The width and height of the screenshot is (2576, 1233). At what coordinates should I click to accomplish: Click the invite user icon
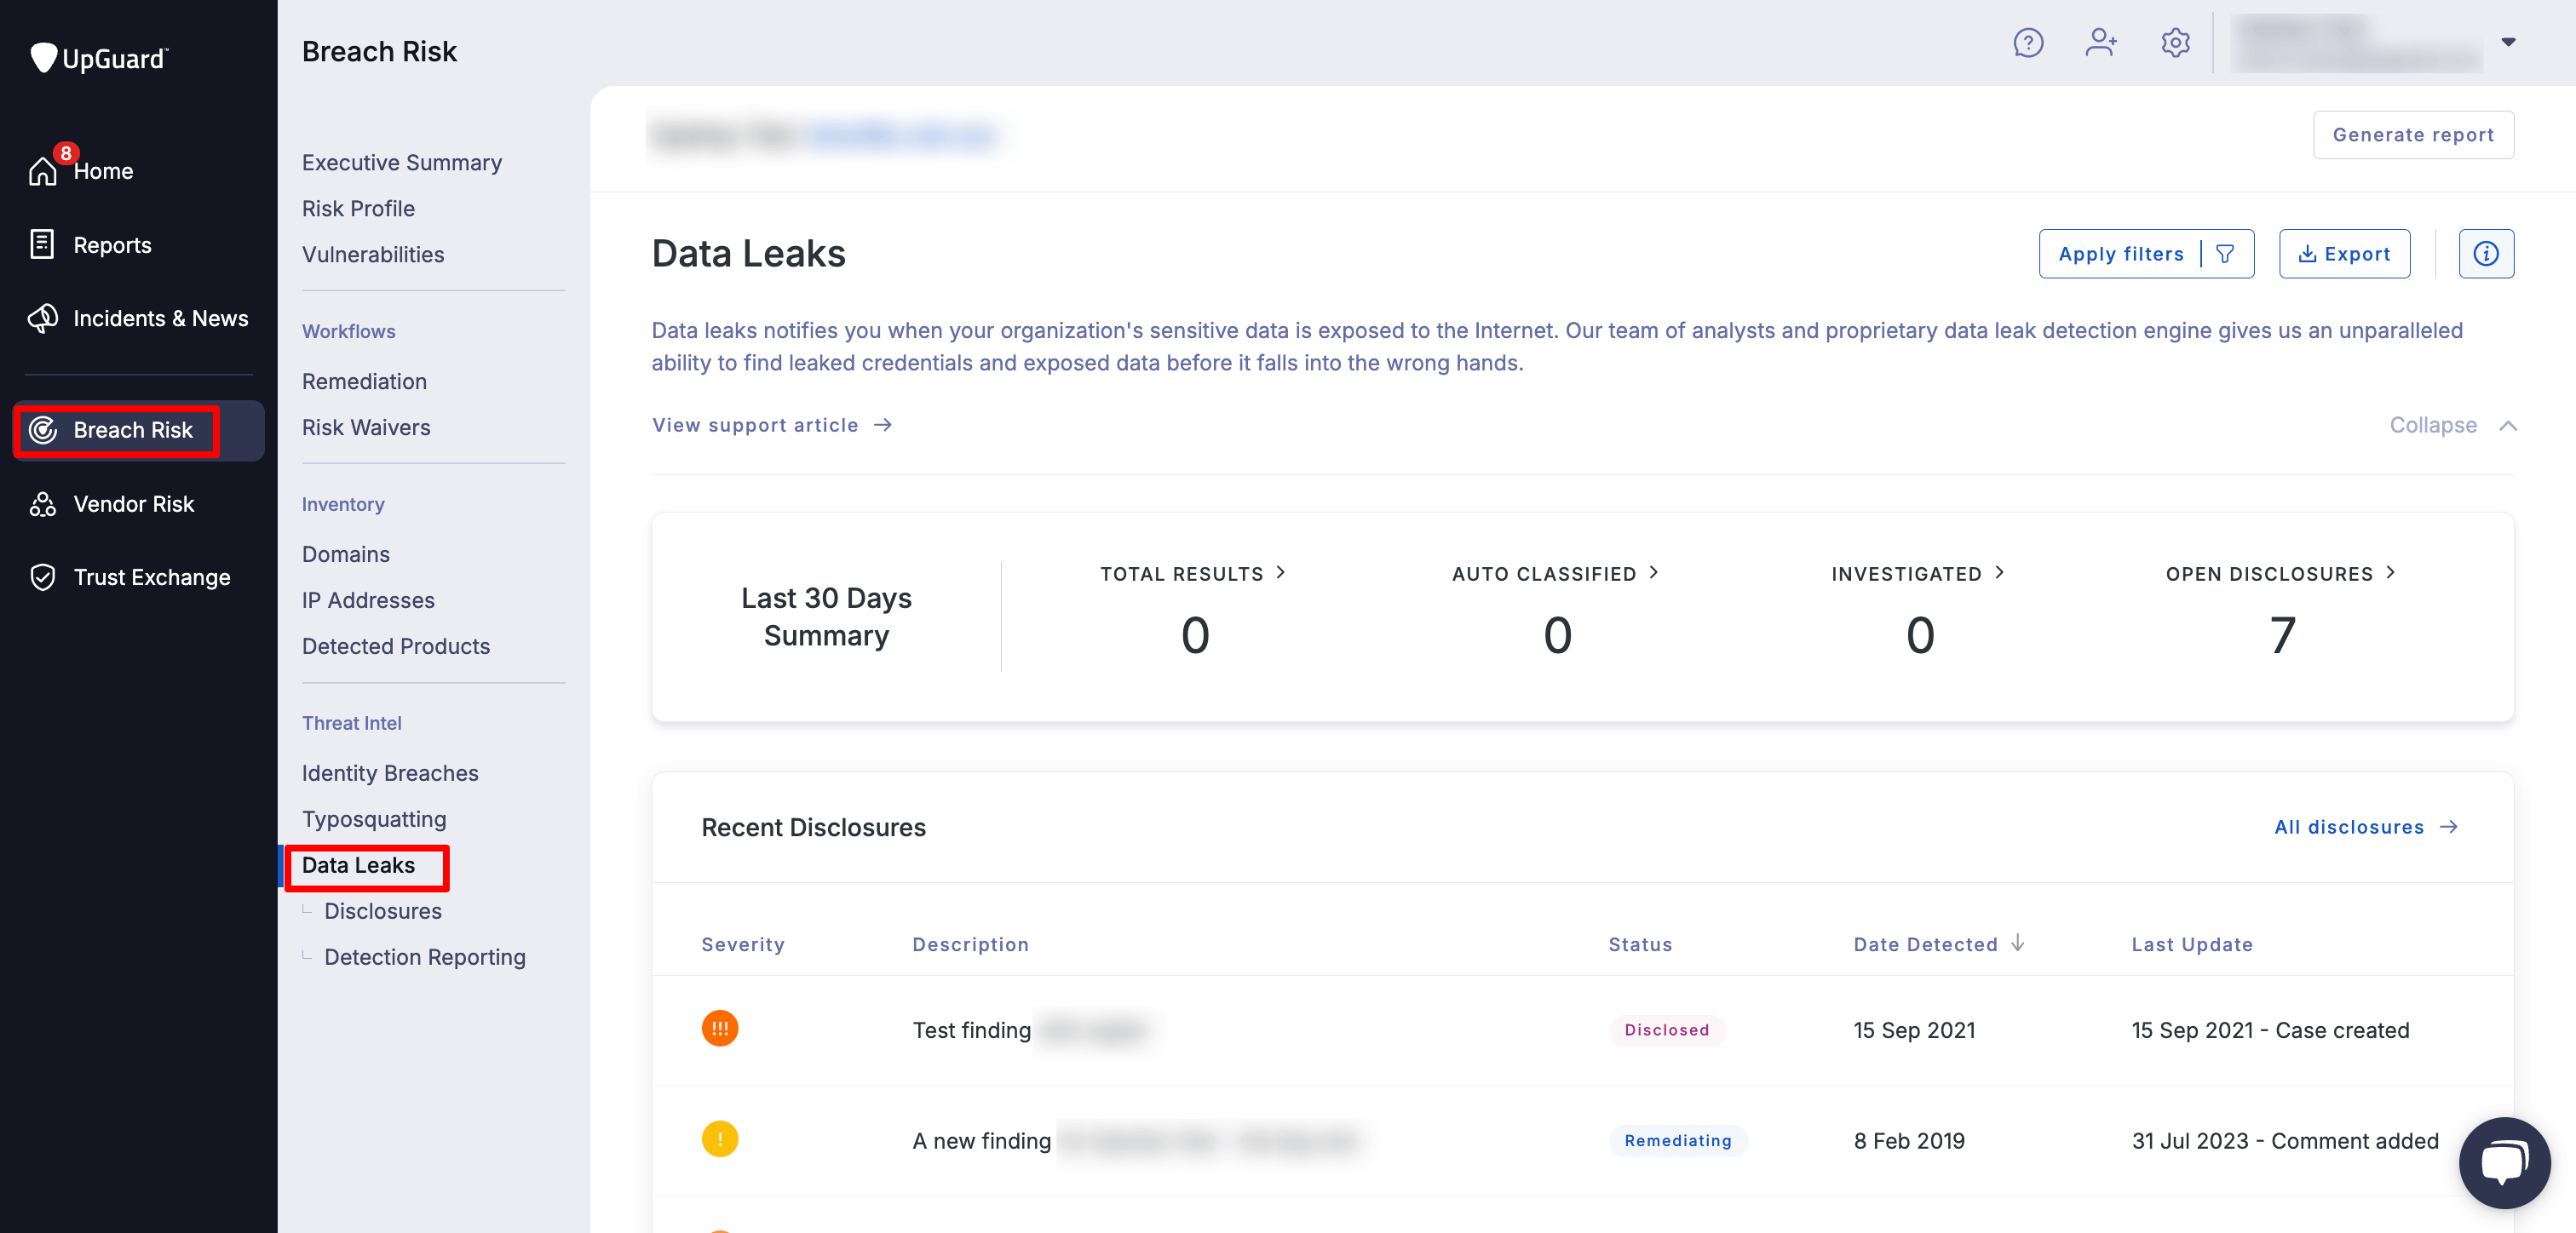pos(2101,43)
